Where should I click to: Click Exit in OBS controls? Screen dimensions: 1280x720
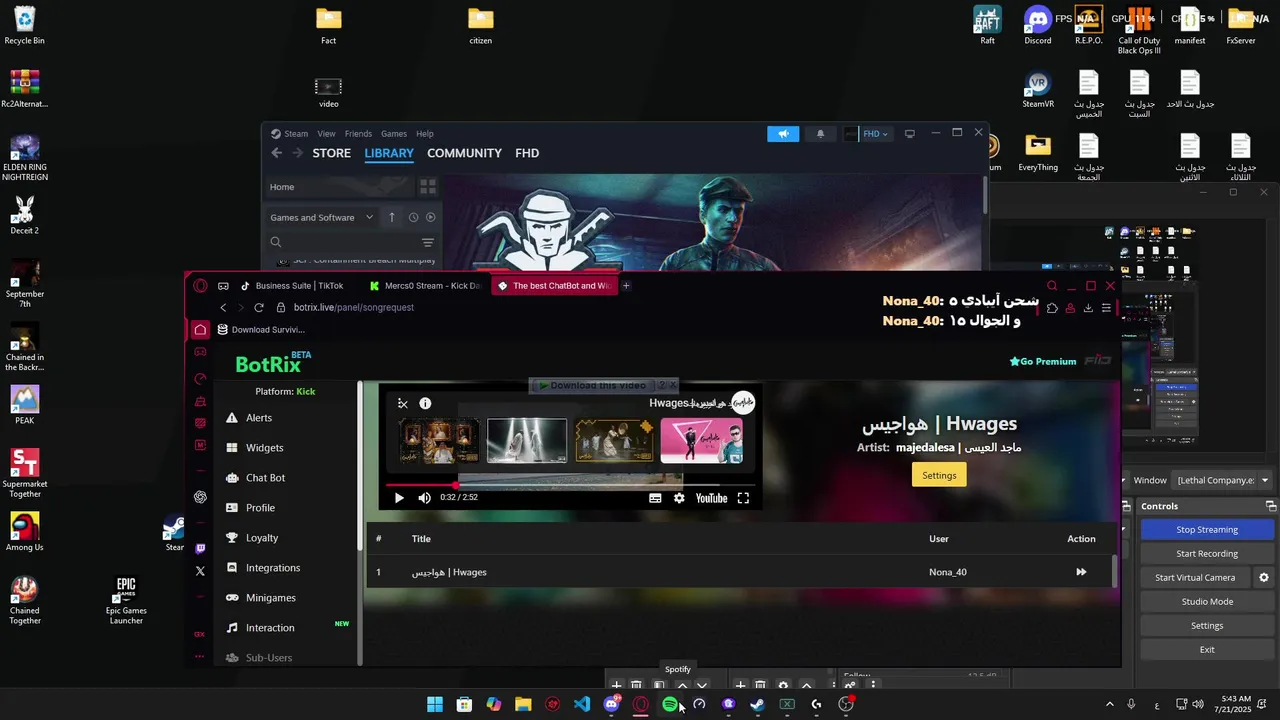pyautogui.click(x=1207, y=649)
